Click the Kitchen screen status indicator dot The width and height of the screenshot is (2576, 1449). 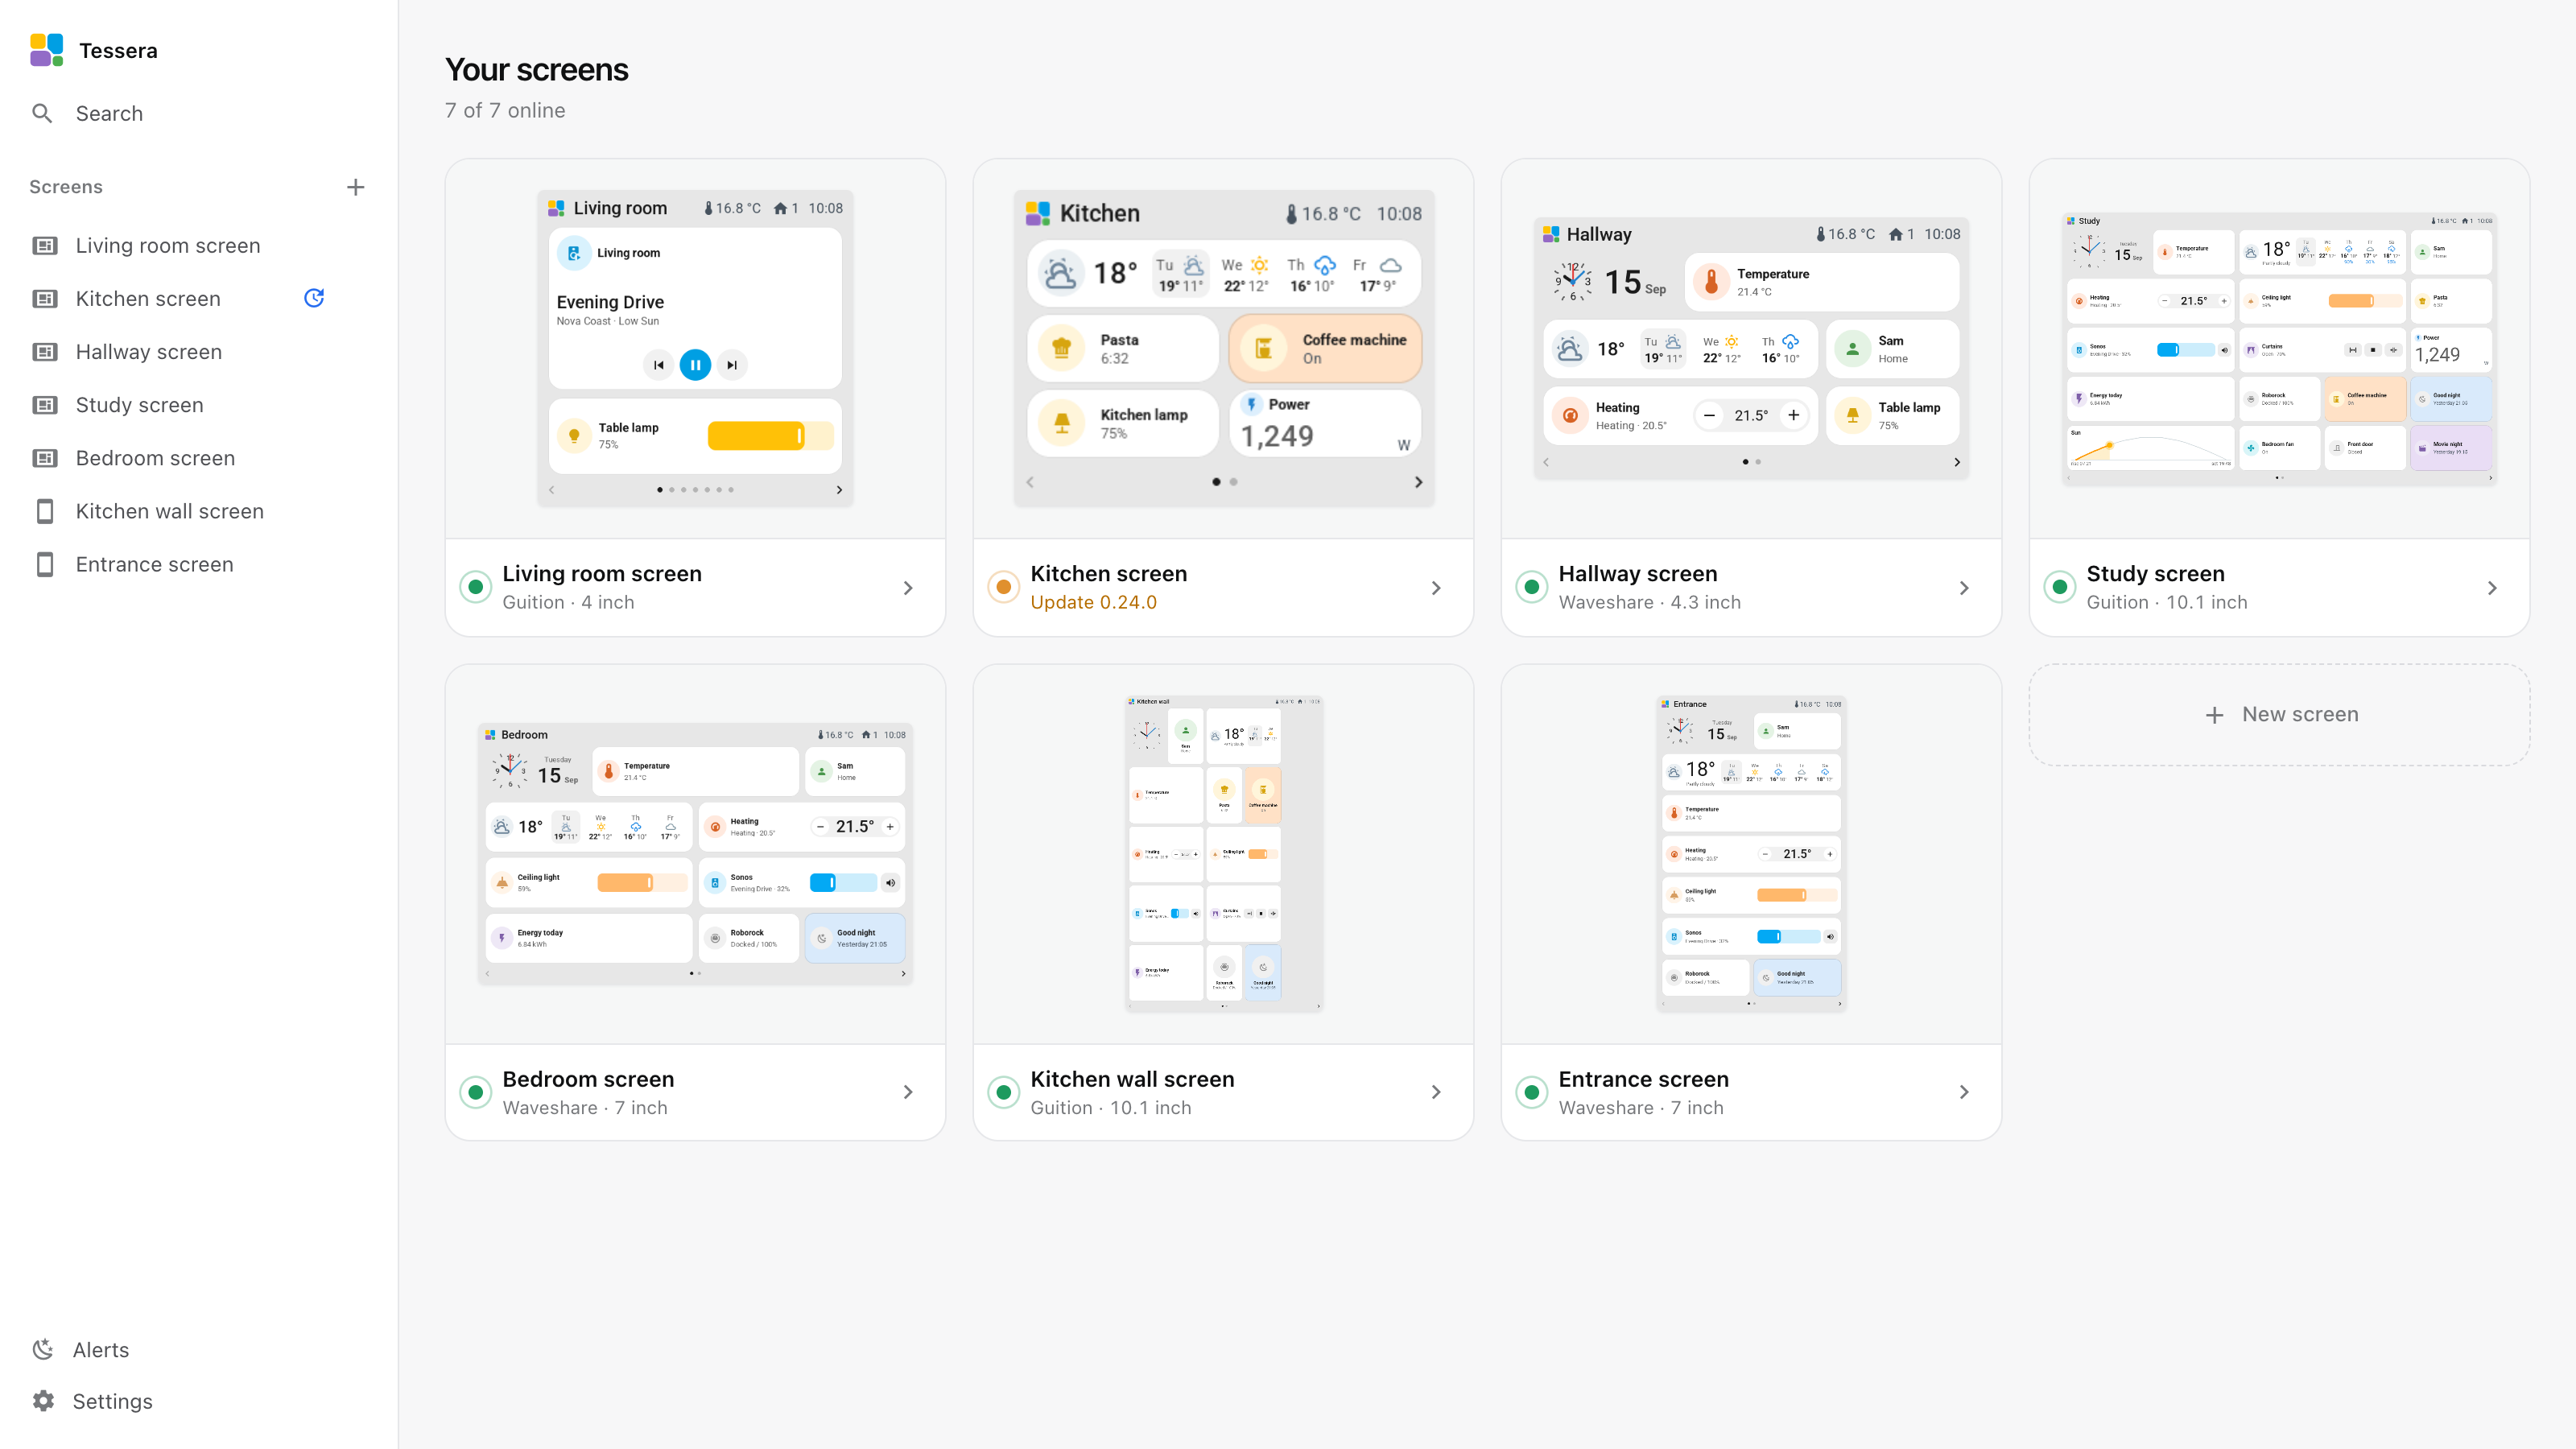1003,587
